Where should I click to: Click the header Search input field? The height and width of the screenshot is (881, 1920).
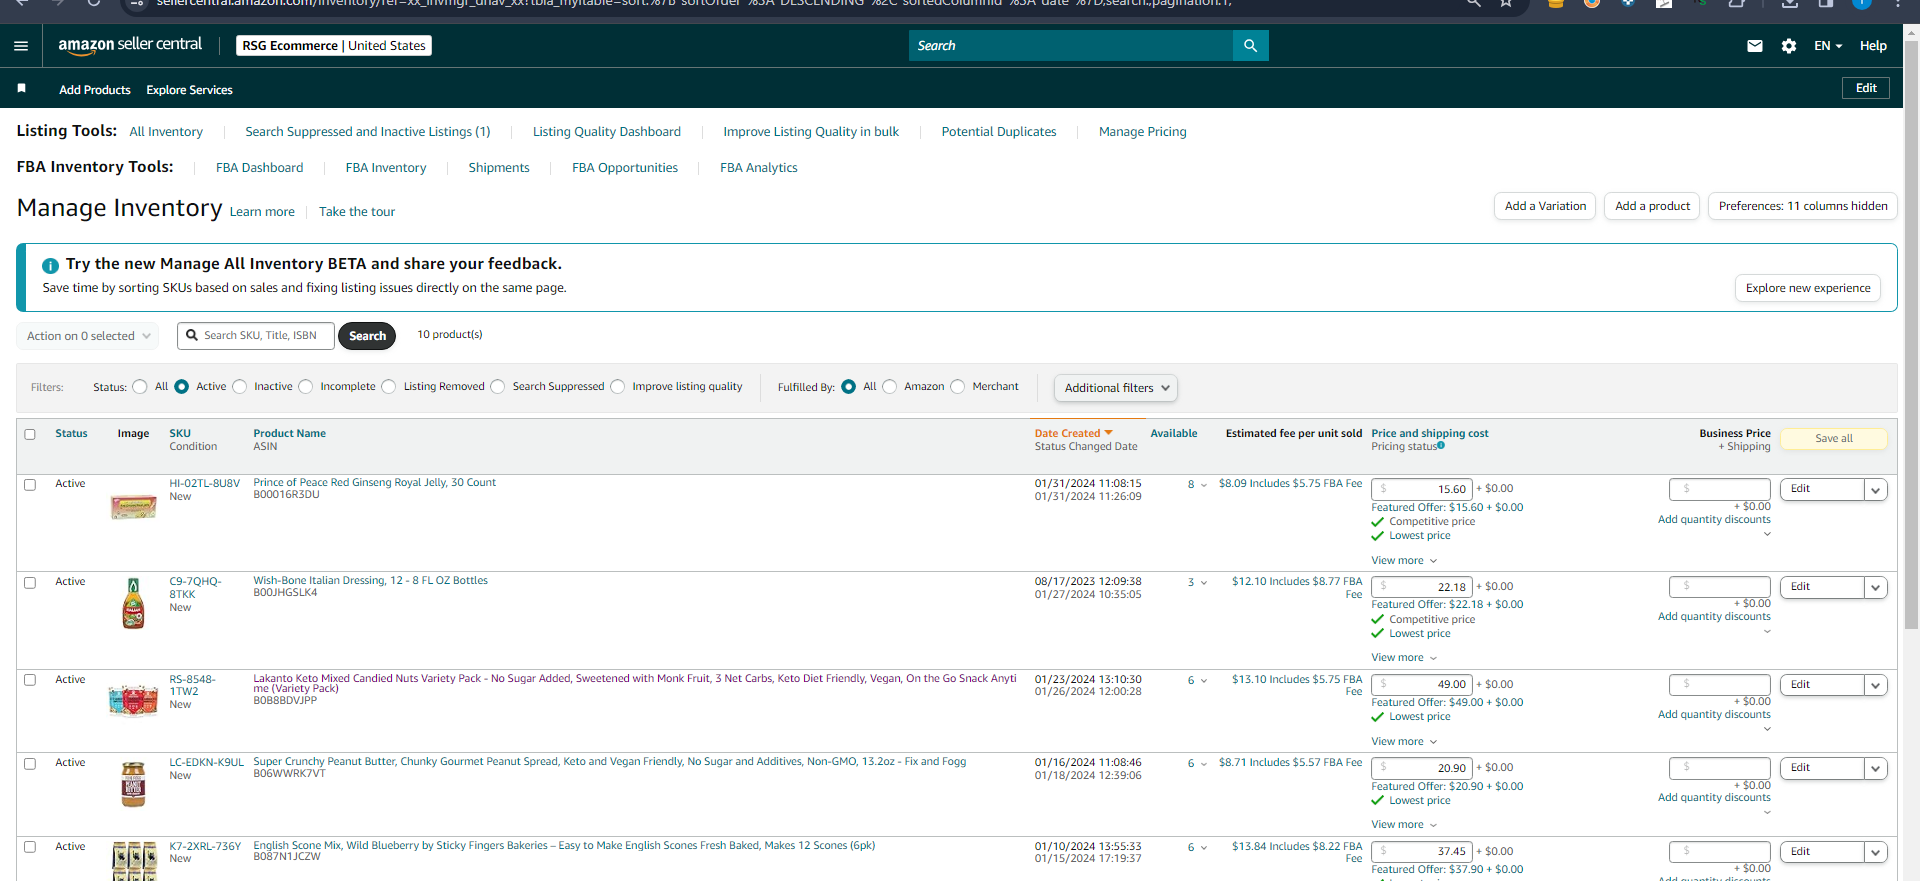point(1071,46)
